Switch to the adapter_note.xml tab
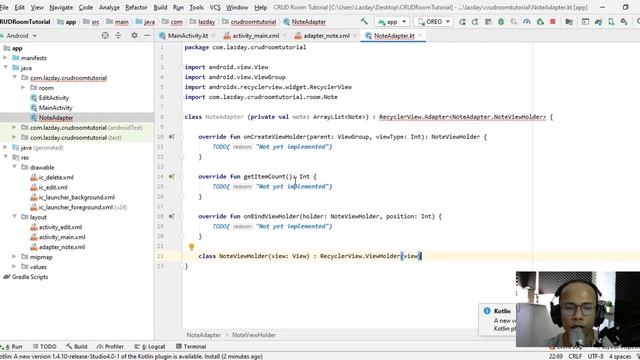The height and width of the screenshot is (360, 640). [x=327, y=36]
